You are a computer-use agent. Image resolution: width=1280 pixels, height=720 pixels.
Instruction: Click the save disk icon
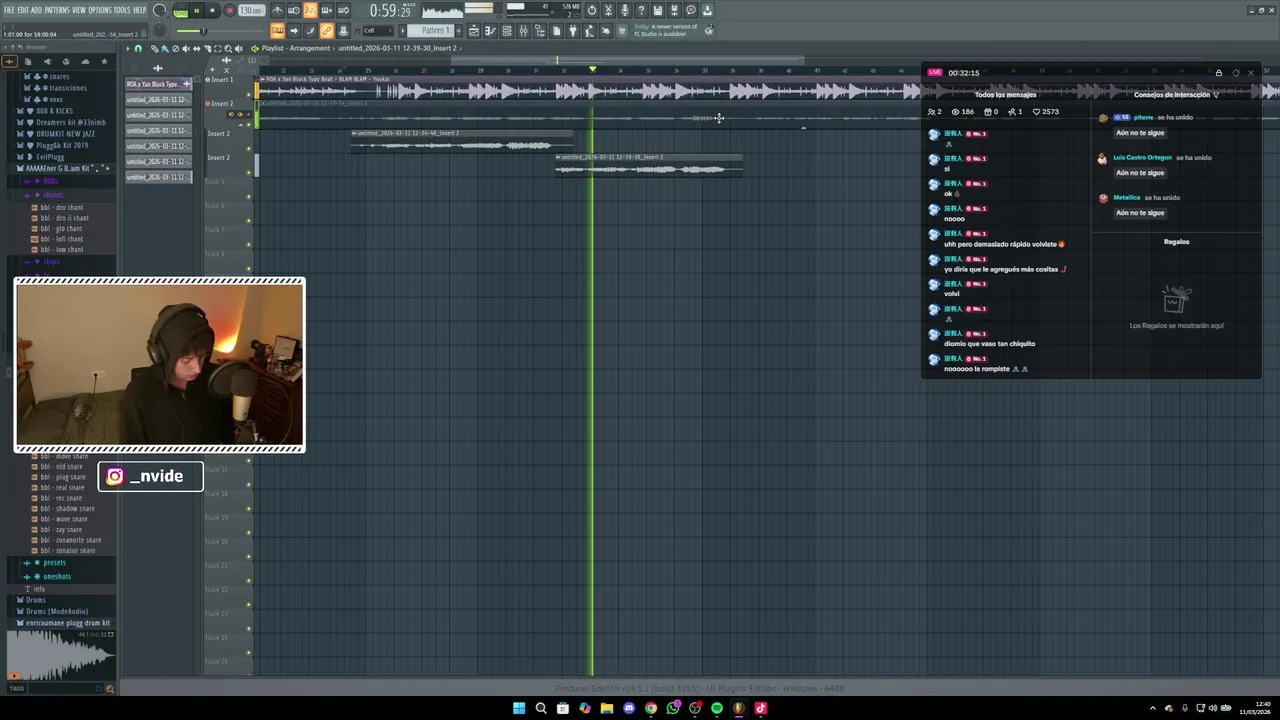[657, 10]
